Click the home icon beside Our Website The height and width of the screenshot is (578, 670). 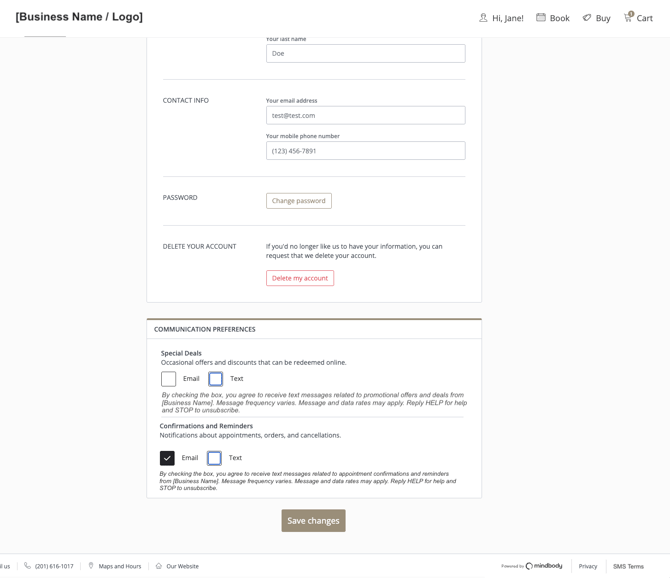159,566
